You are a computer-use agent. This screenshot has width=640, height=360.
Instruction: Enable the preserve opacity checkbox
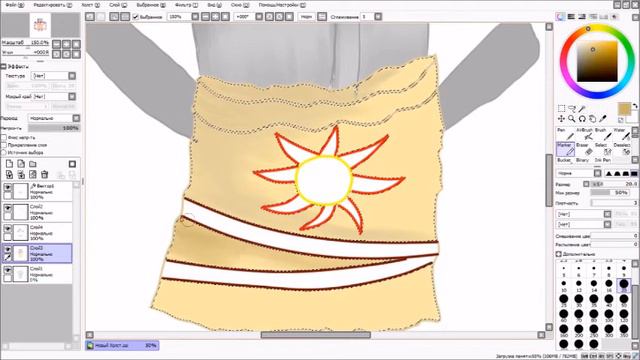(x=4, y=138)
